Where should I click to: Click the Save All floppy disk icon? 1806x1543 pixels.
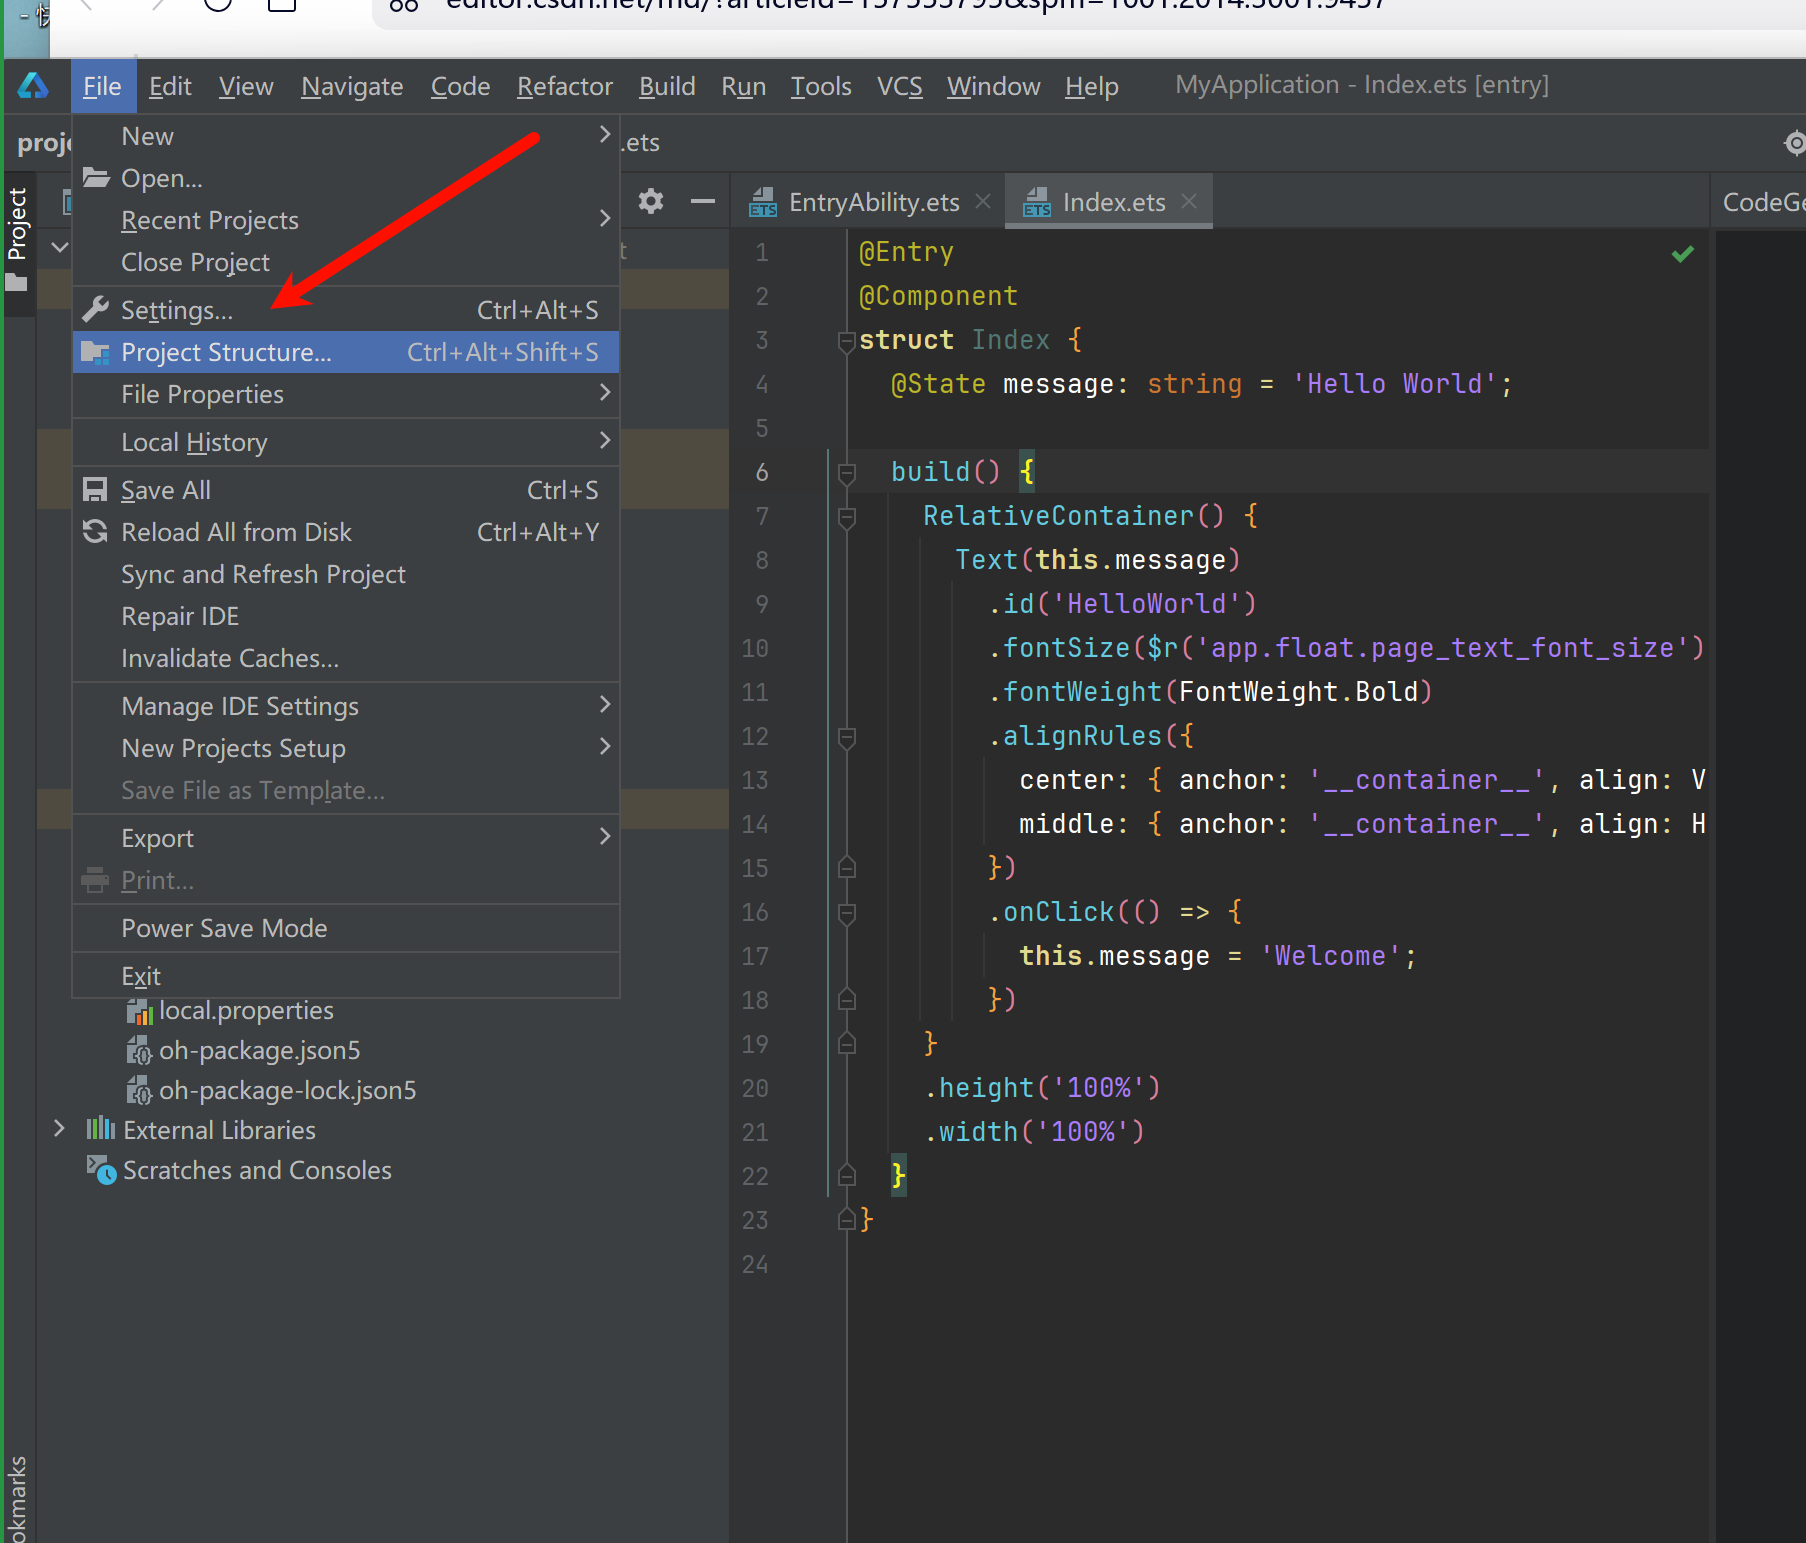point(96,490)
